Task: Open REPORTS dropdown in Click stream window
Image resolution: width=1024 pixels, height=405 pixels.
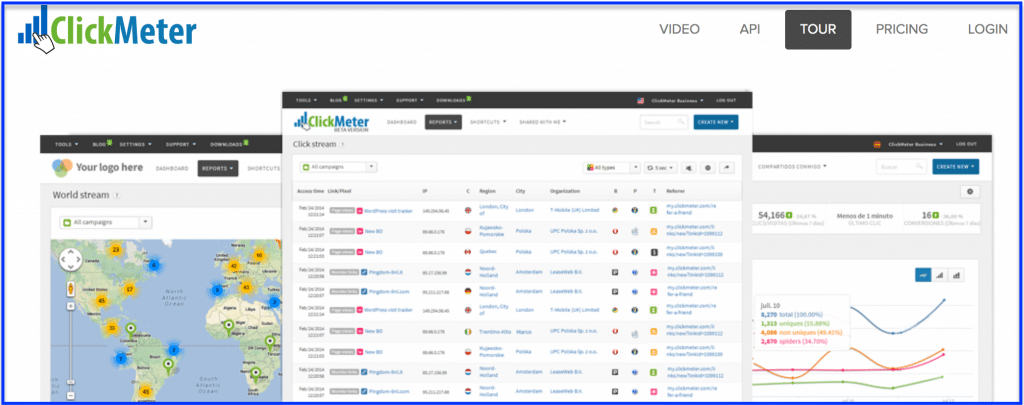Action: (x=443, y=122)
